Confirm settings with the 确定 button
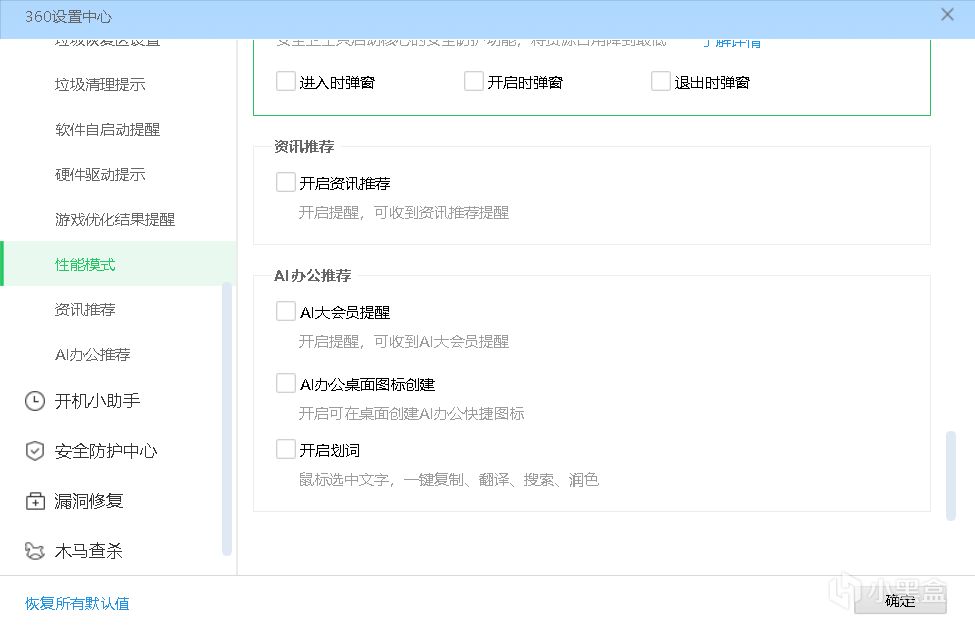Viewport: 975px width, 625px height. point(900,601)
